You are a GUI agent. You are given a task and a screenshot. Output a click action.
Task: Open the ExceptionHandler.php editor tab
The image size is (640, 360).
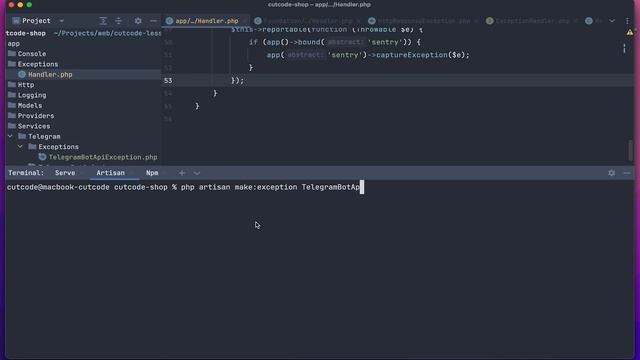[532, 21]
